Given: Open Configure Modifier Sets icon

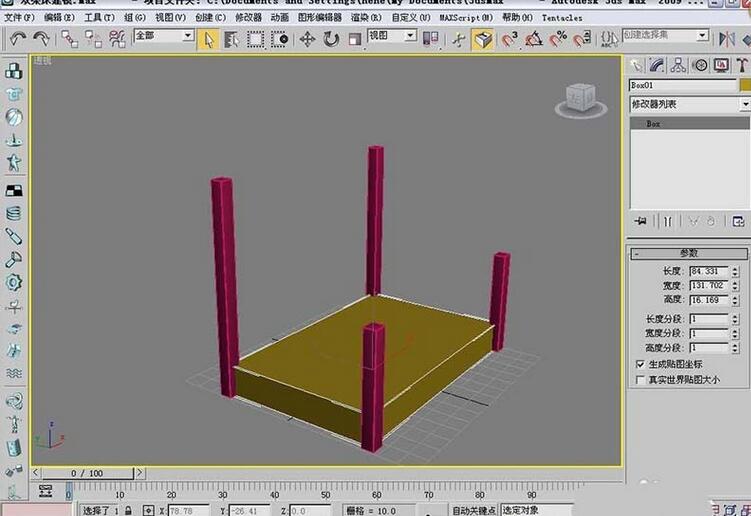Looking at the screenshot, I should (x=738, y=221).
